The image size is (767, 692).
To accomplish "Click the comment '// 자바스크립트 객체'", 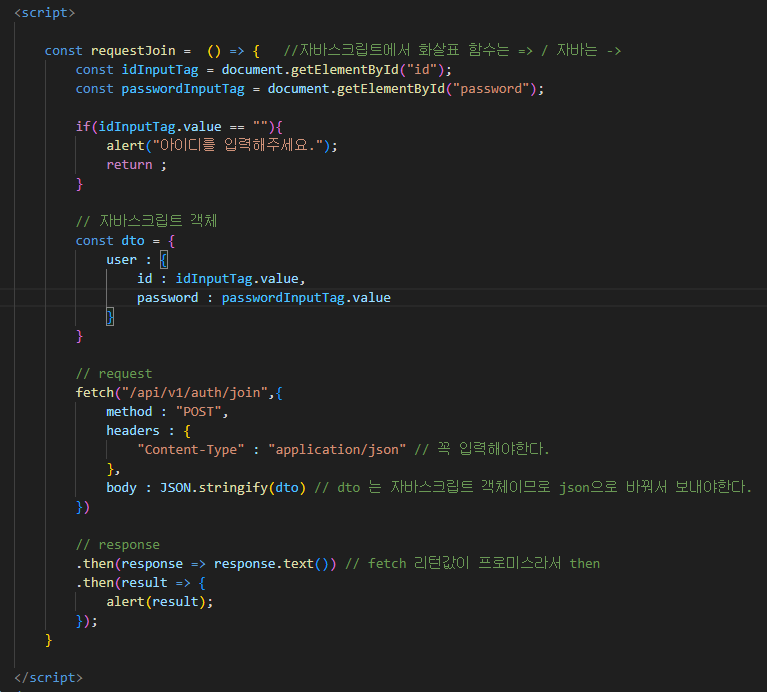I will coord(146,221).
